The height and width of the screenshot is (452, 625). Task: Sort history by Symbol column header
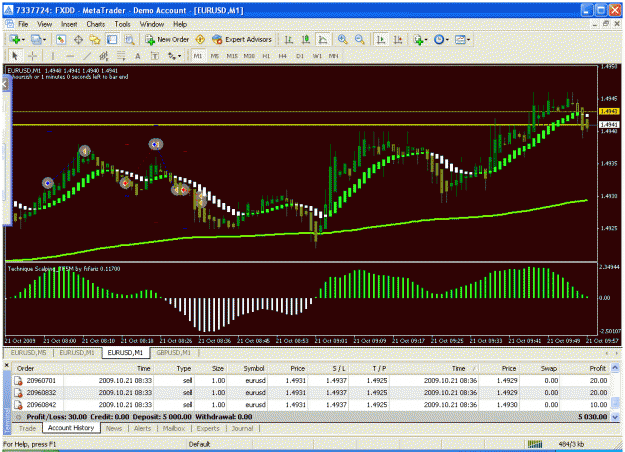254,369
